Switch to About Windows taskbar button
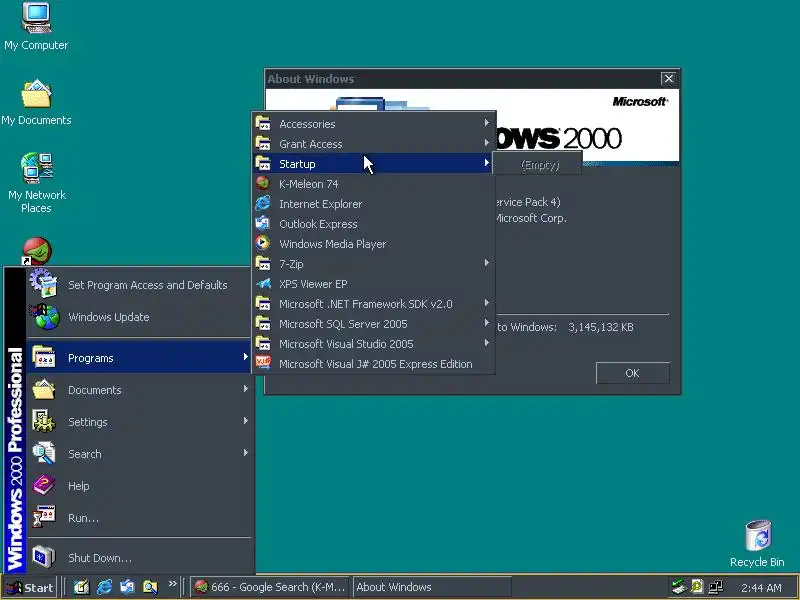 pyautogui.click(x=432, y=587)
